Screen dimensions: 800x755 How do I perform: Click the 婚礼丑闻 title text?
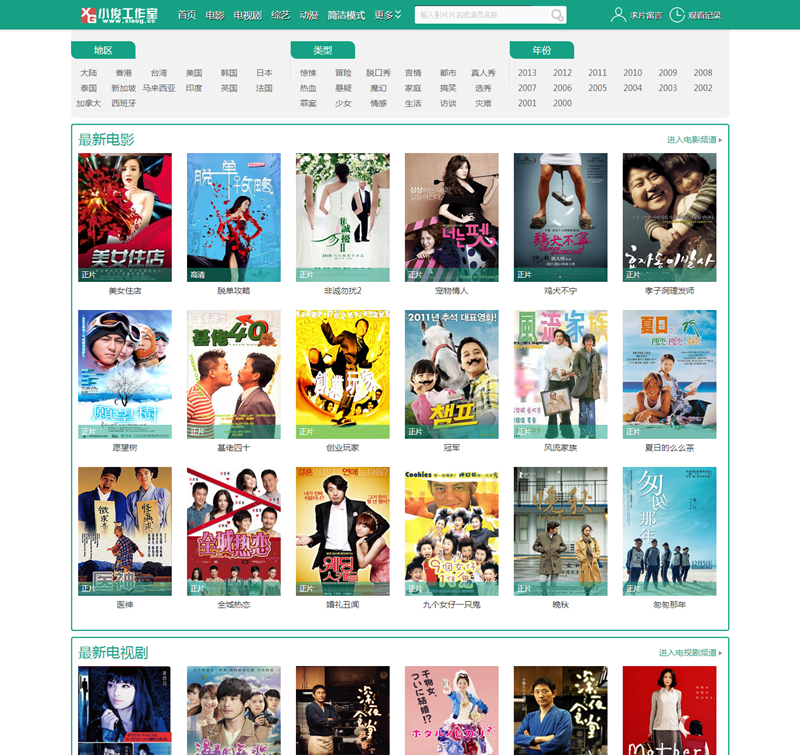[343, 605]
